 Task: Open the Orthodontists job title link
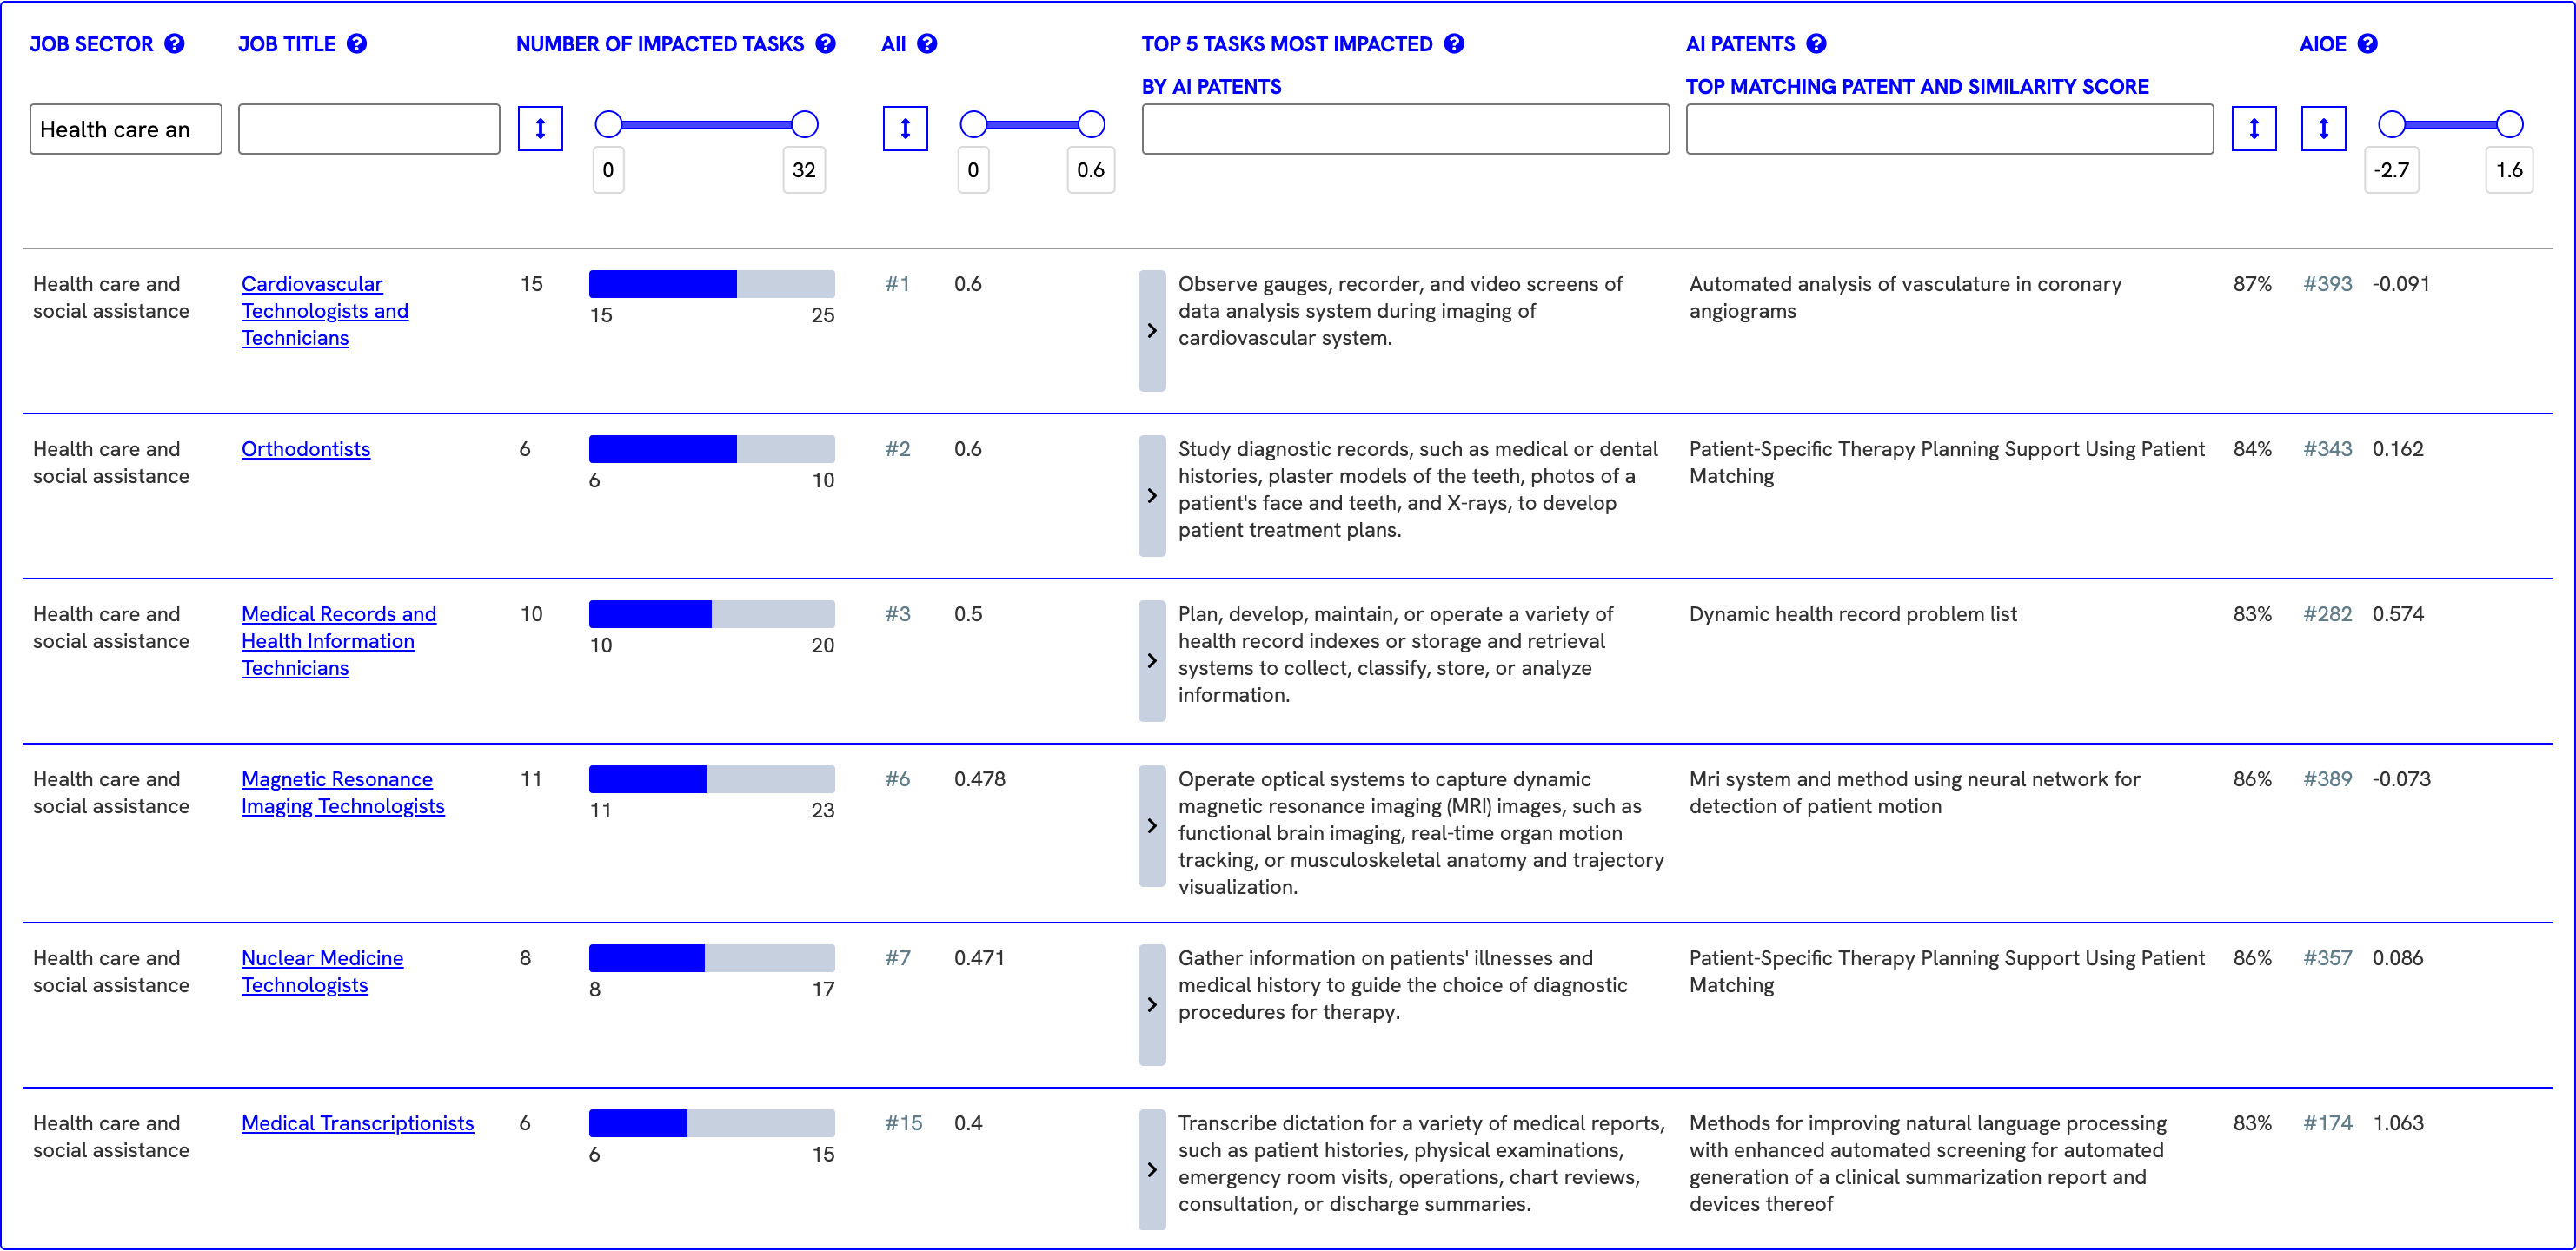click(306, 449)
